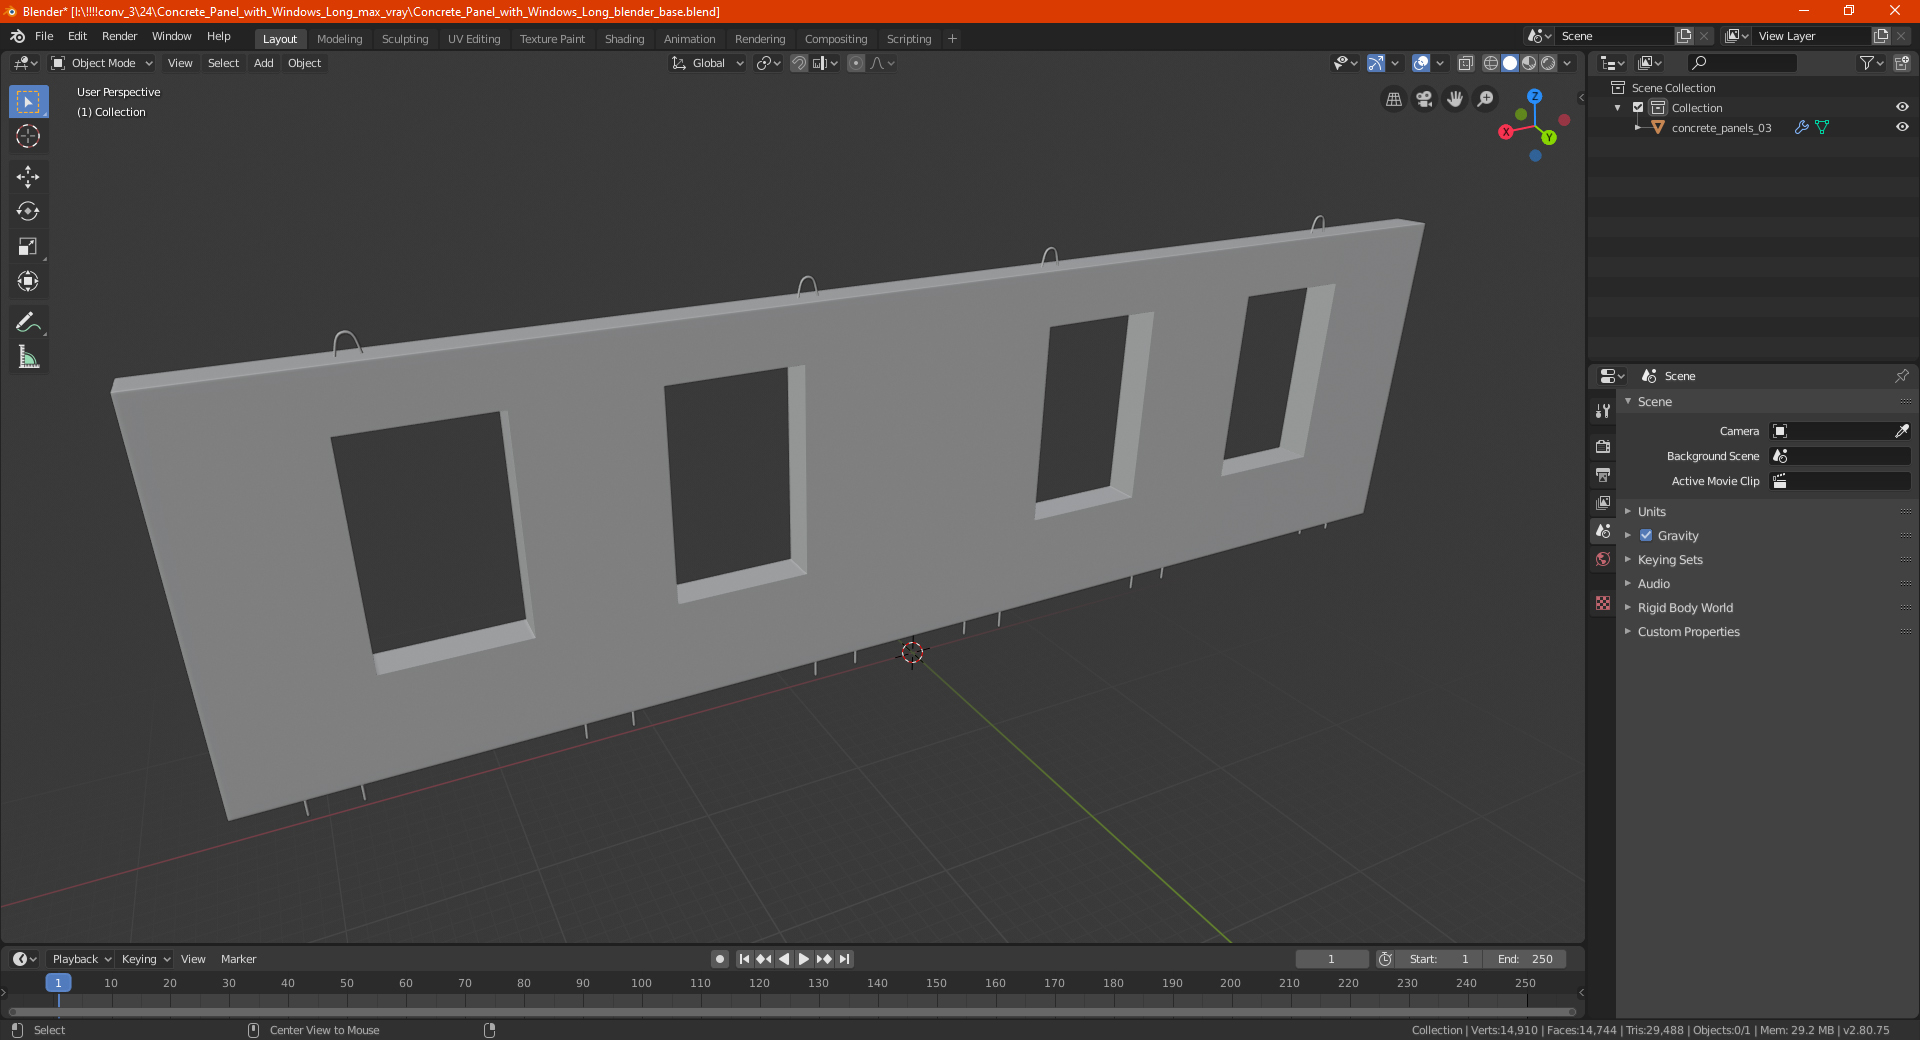This screenshot has height=1040, width=1920.
Task: Expand the Rigid Body World panel
Action: click(x=1685, y=608)
